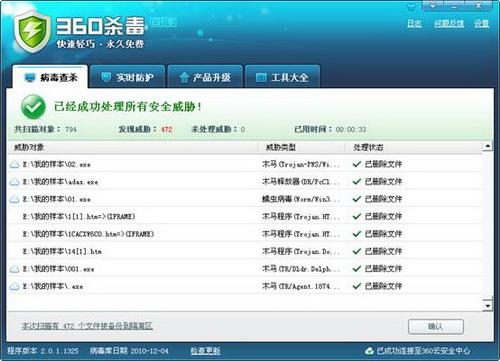Click the green success checkmark icon
This screenshot has height=361, width=500.
(x=33, y=107)
